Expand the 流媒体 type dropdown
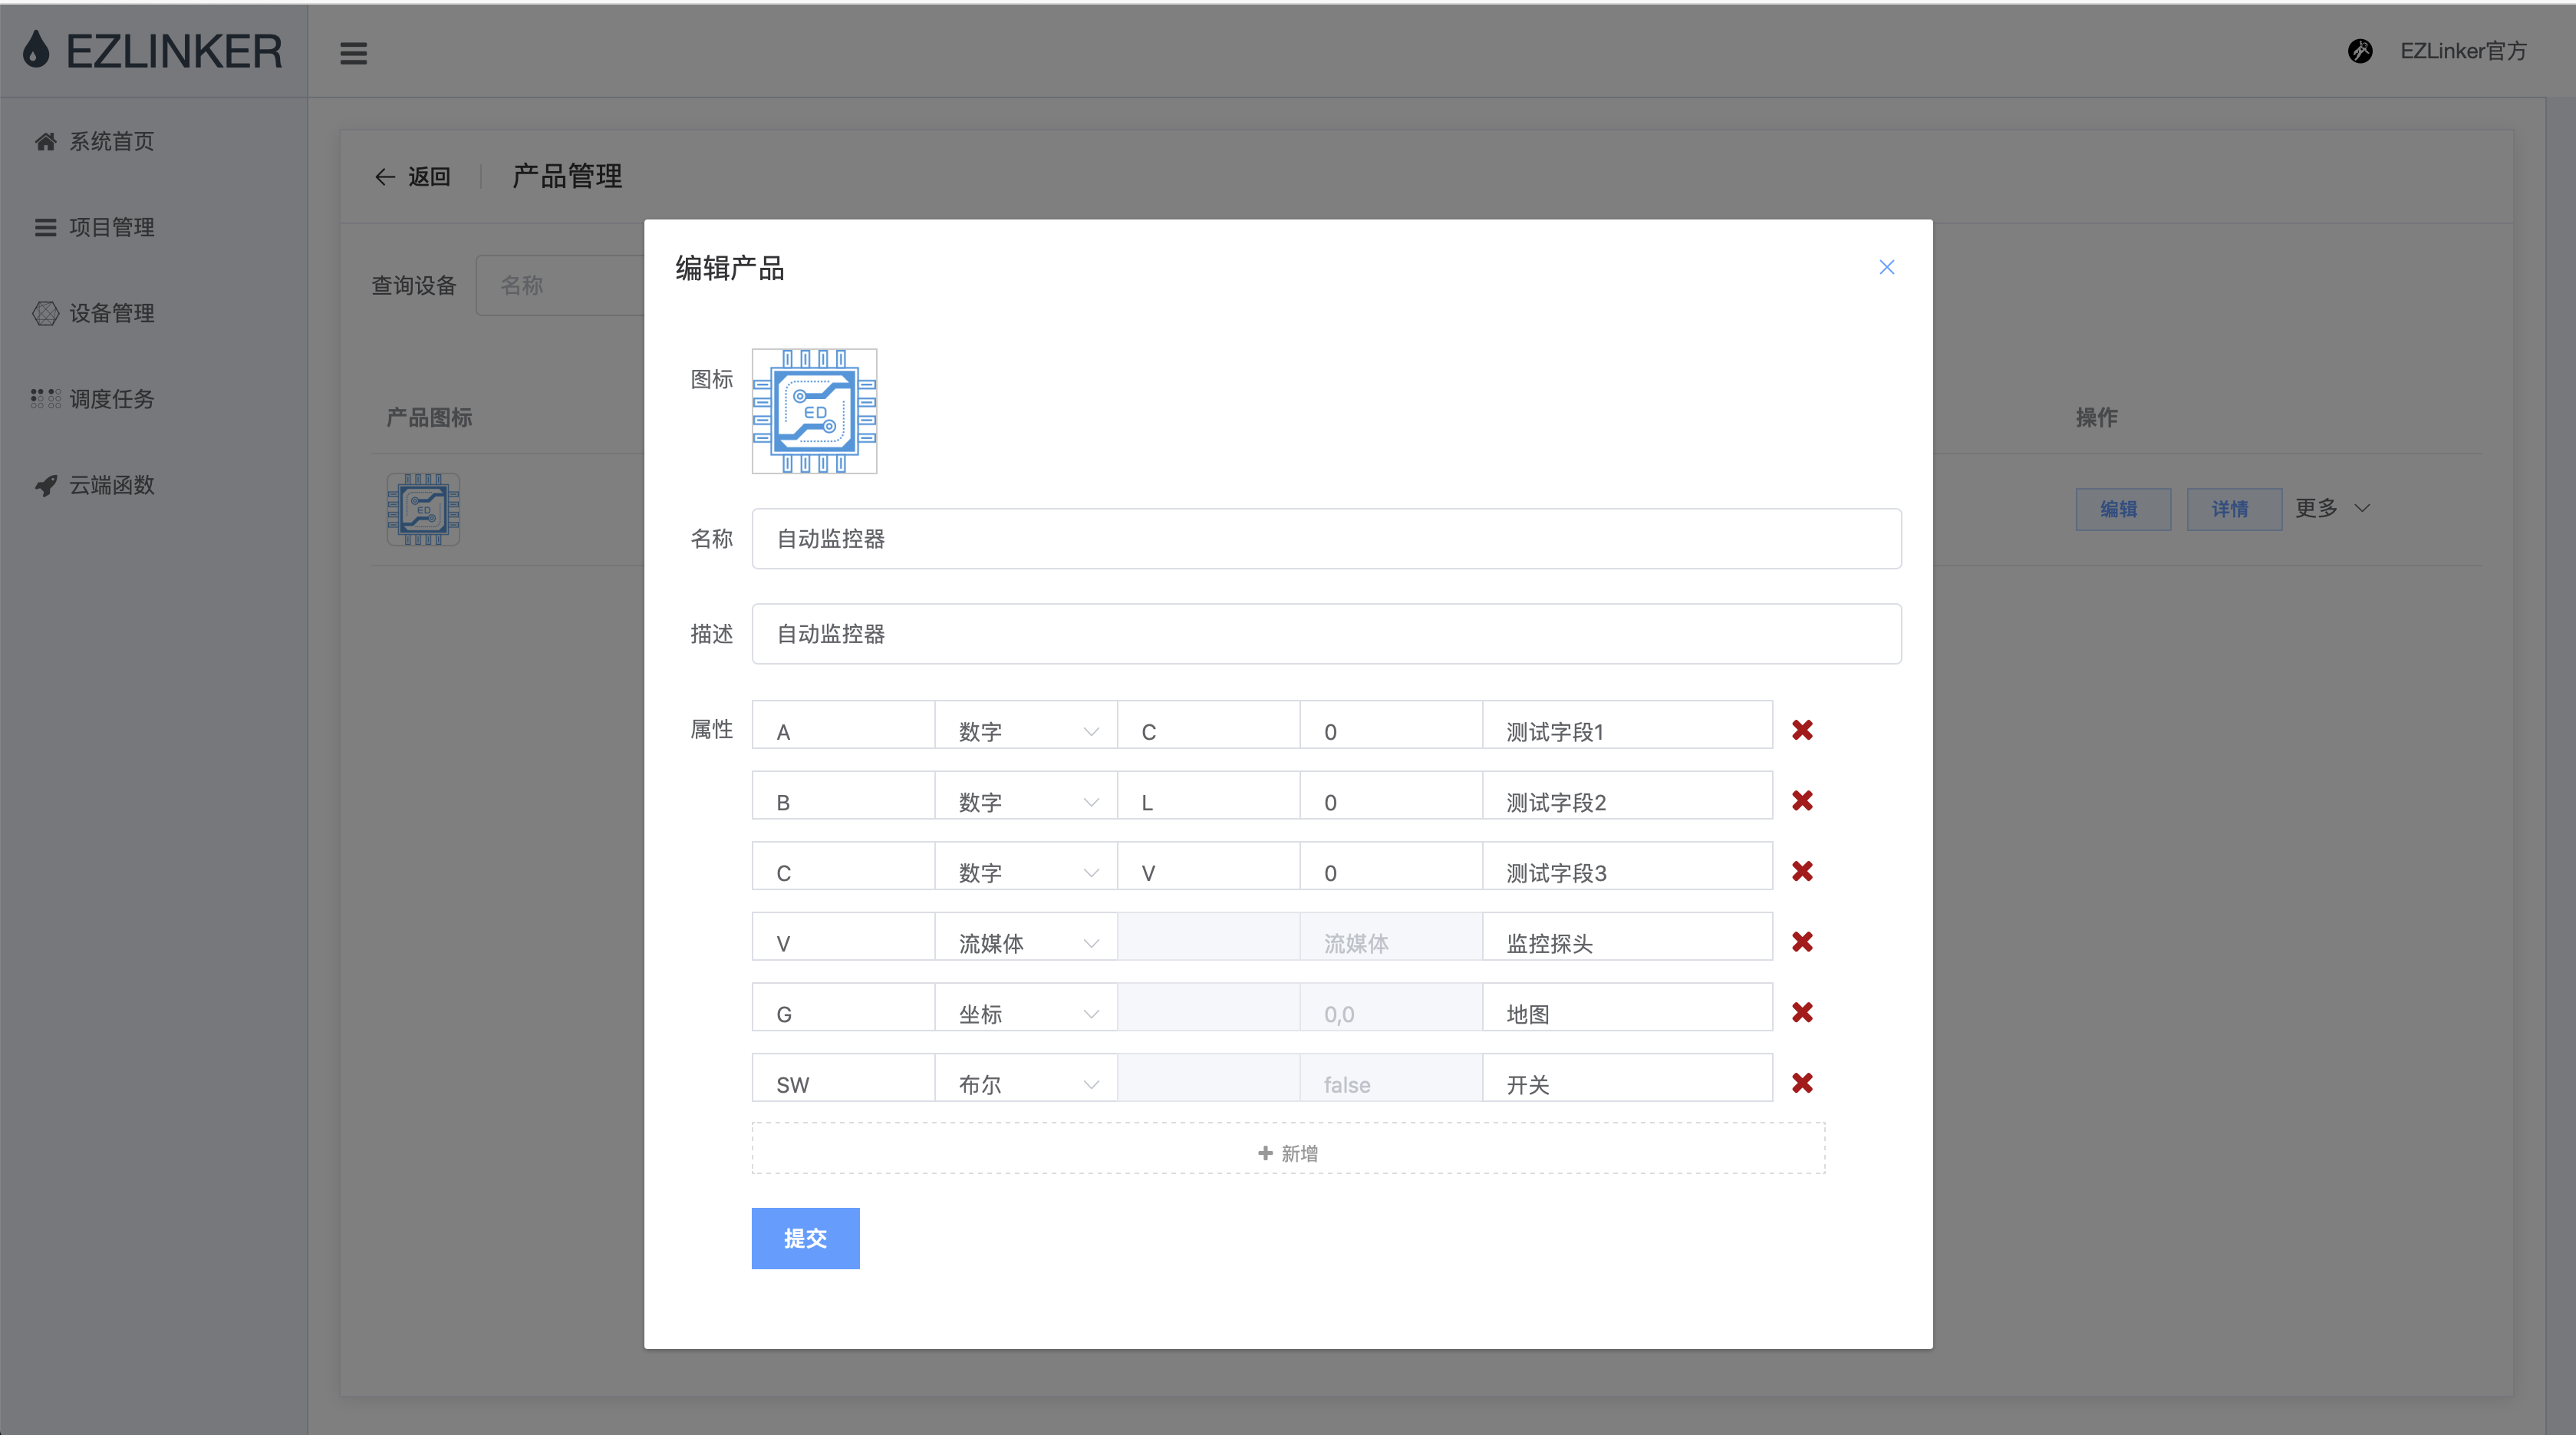Image resolution: width=2576 pixels, height=1435 pixels. click(1025, 943)
